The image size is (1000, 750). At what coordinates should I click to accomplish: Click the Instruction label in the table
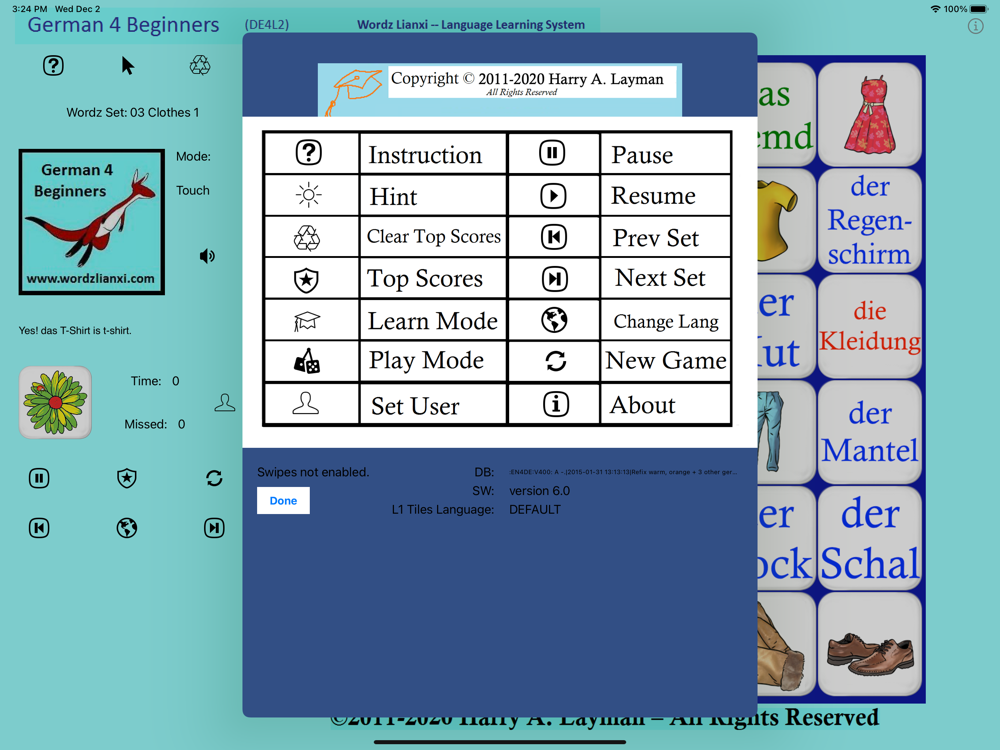(425, 155)
